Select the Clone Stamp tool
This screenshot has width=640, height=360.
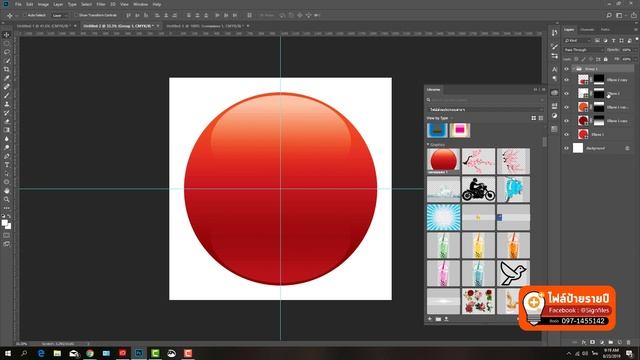[x=7, y=104]
